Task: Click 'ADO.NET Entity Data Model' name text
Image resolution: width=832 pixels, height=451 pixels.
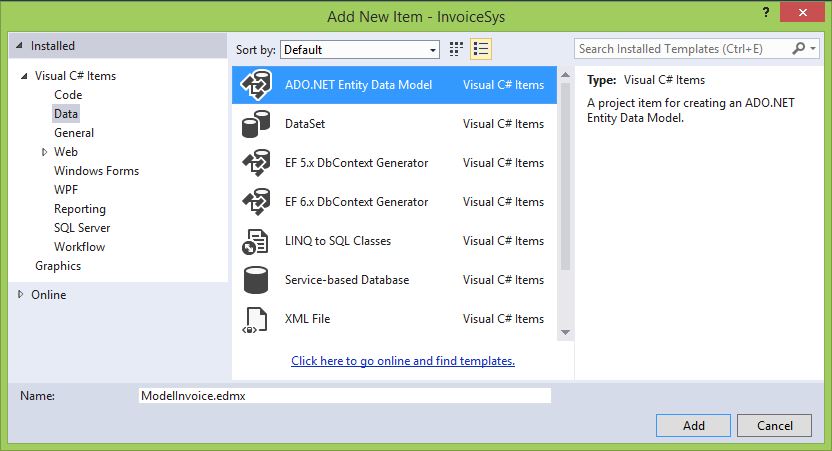Action: (x=358, y=85)
